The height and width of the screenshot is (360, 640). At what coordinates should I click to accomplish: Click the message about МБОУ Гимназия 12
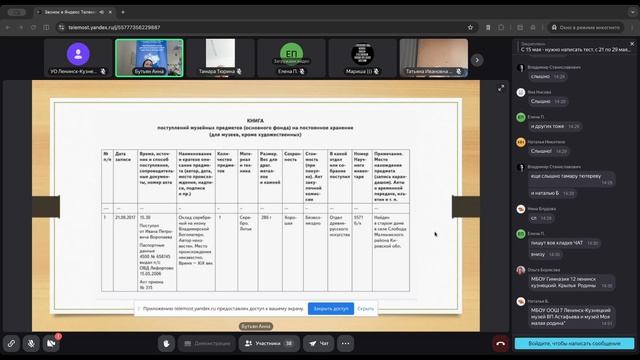(x=571, y=282)
